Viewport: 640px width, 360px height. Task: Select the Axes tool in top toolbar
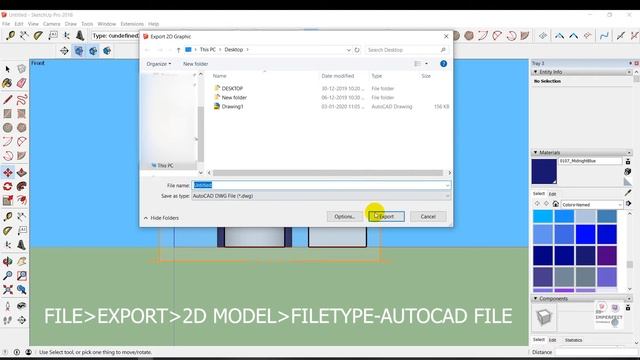coord(66,36)
